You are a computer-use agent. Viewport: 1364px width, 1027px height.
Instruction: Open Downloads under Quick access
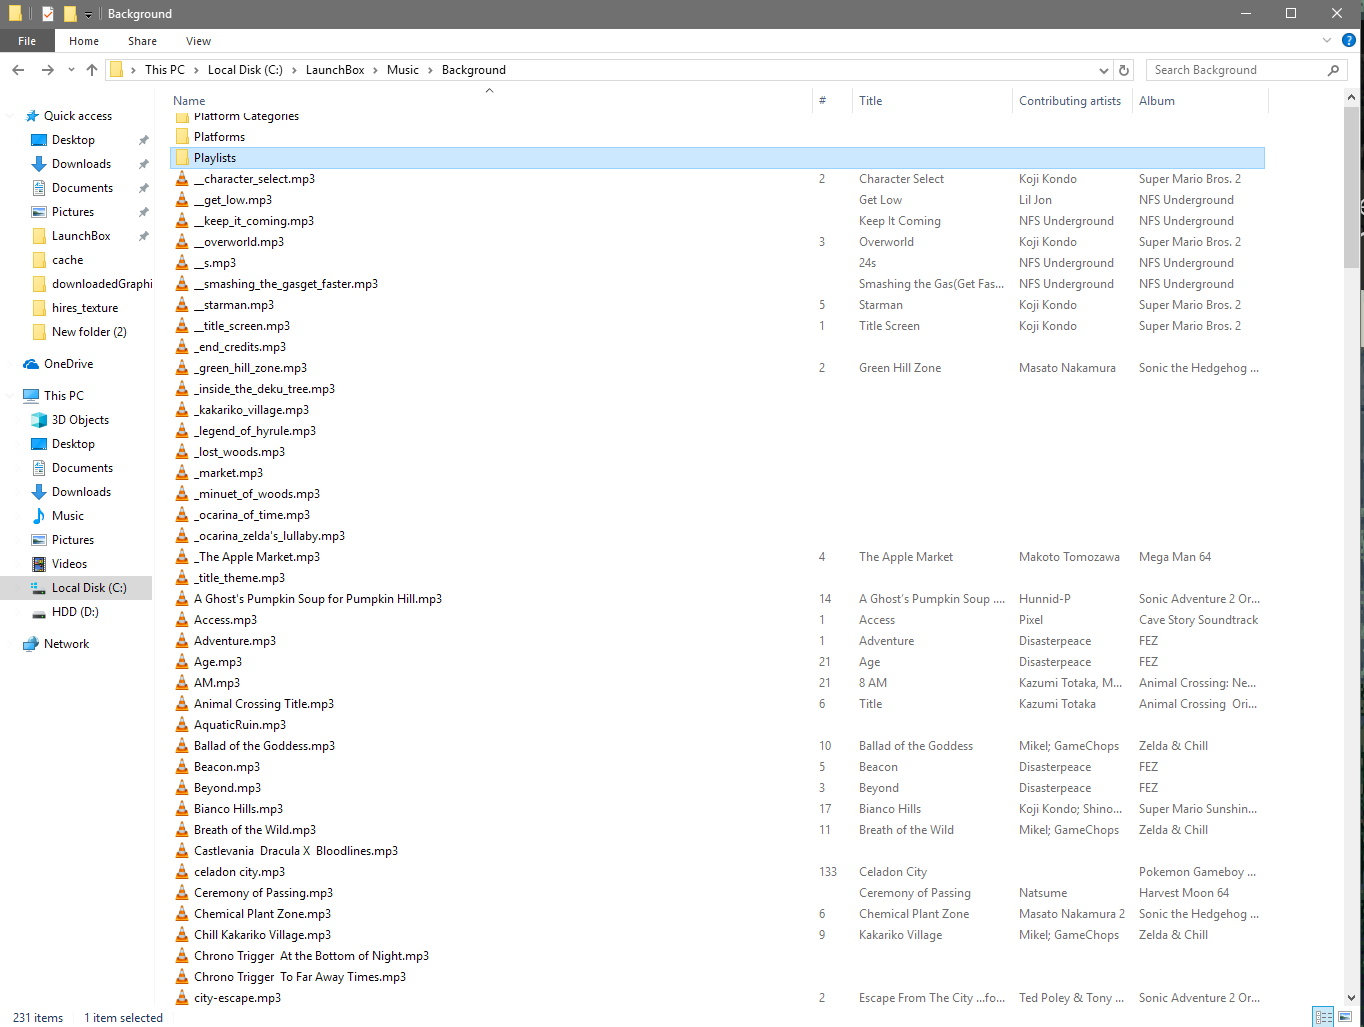tap(81, 164)
